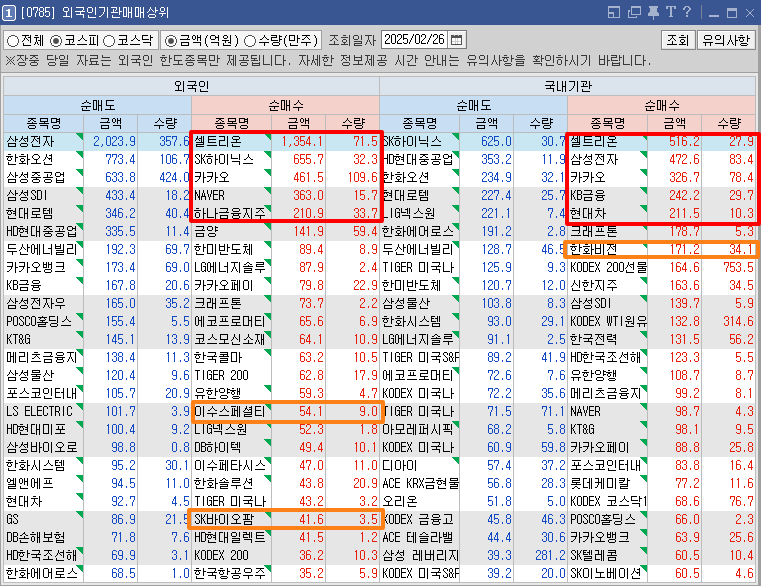This screenshot has width=761, height=586.
Task: Click DB하이텍 stock name
Action: [x=217, y=447]
